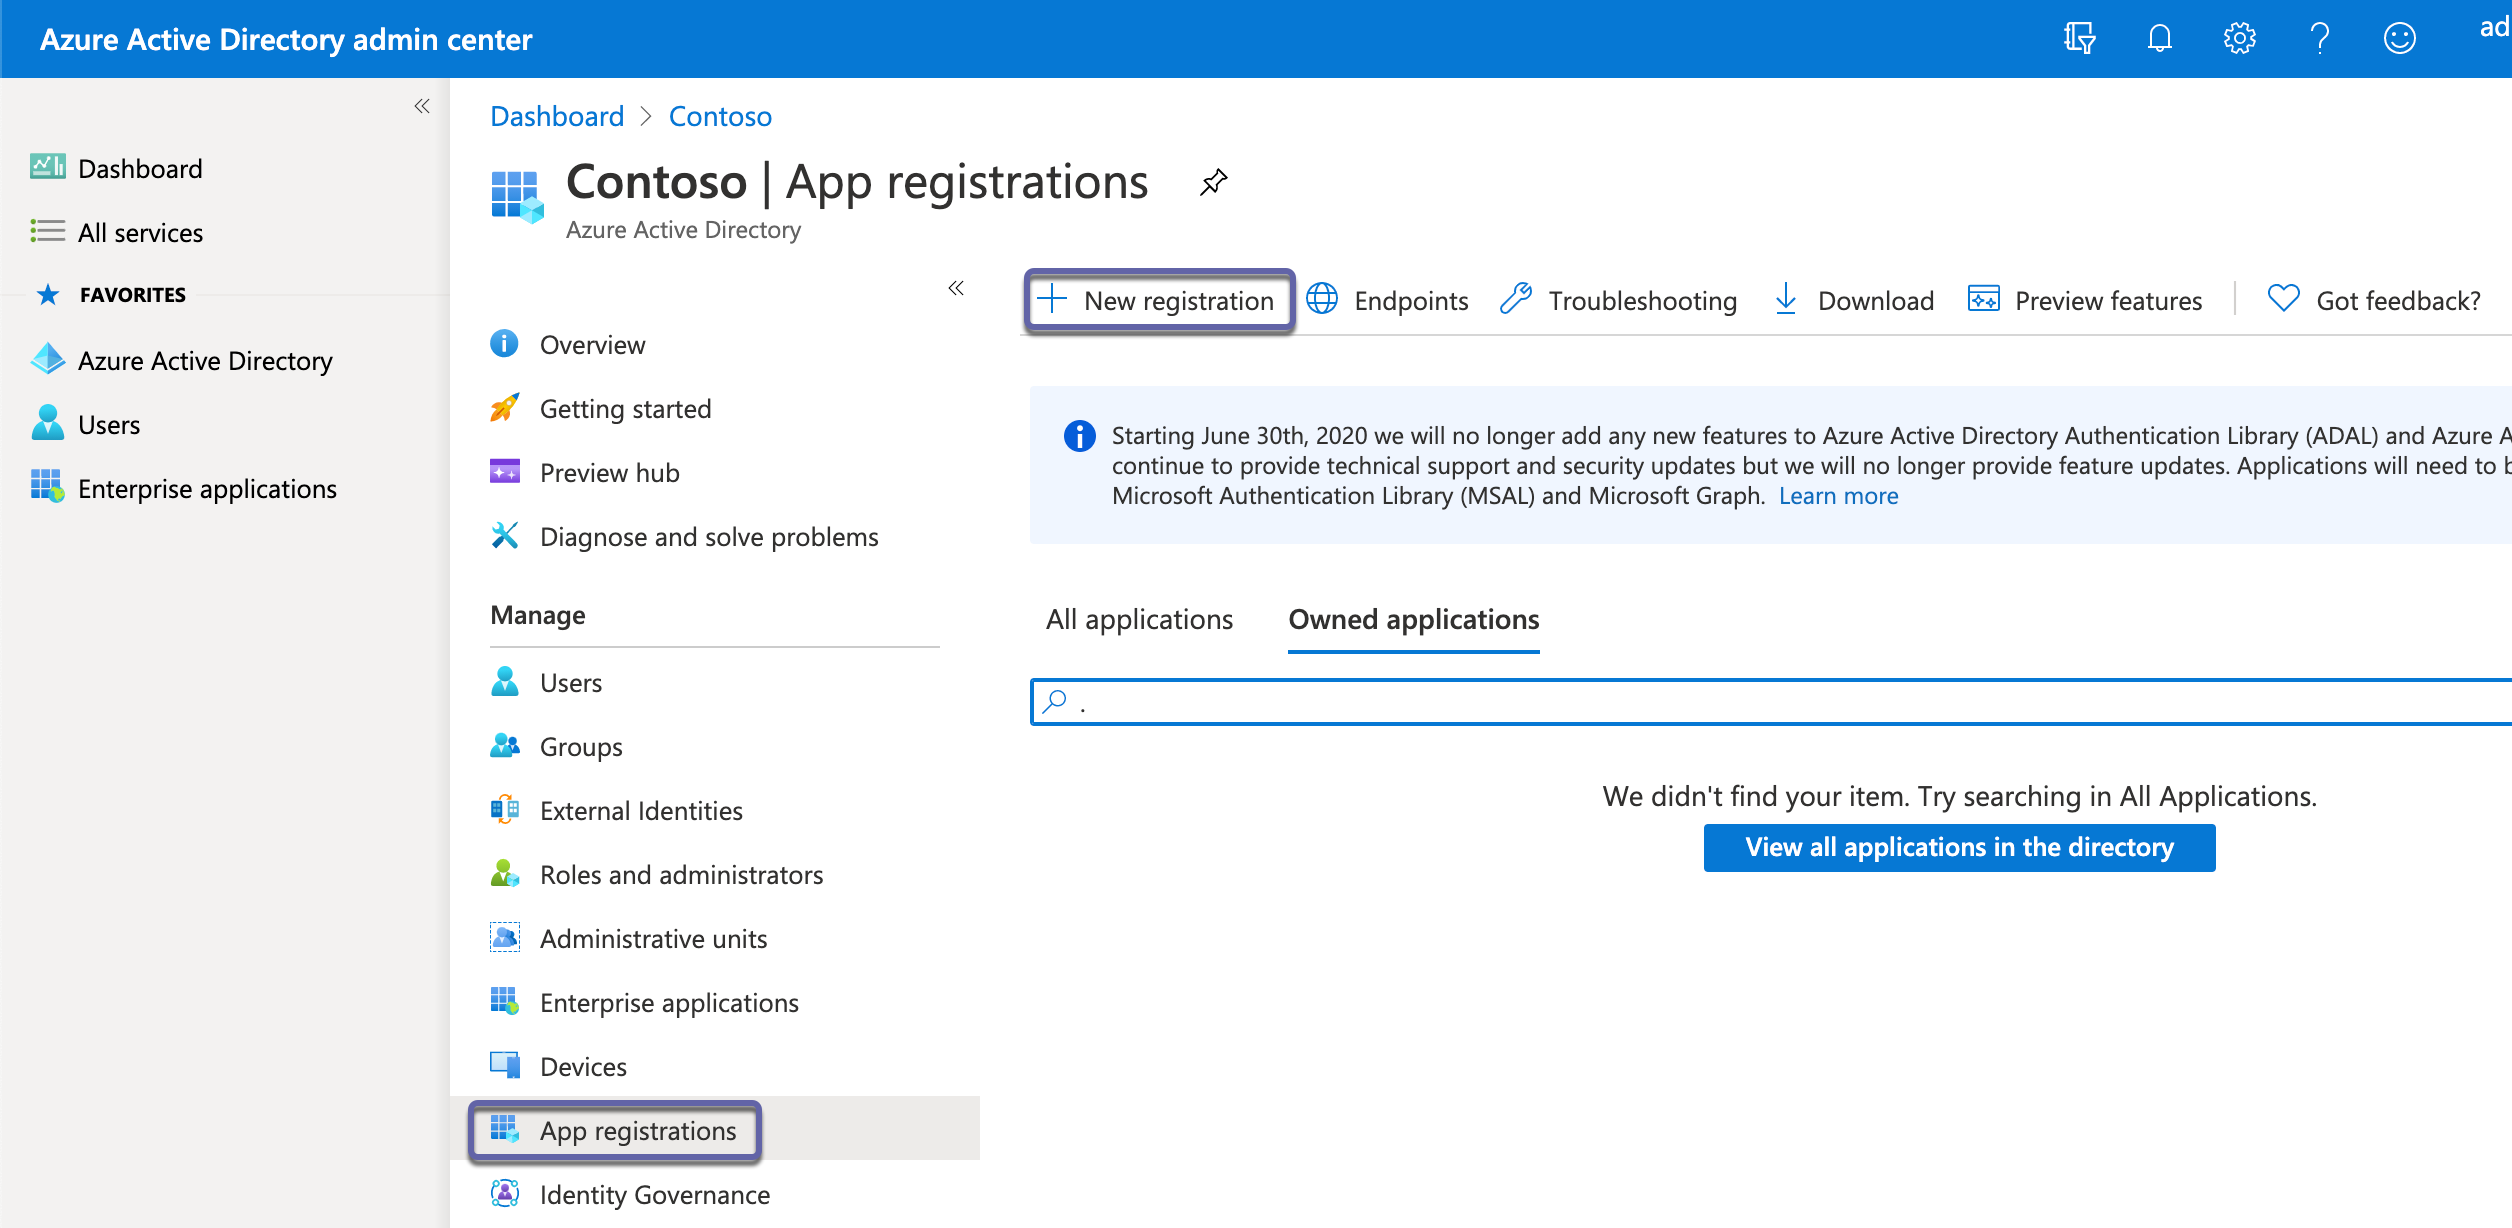Open the notifications bell
This screenshot has width=2512, height=1228.
point(2159,39)
